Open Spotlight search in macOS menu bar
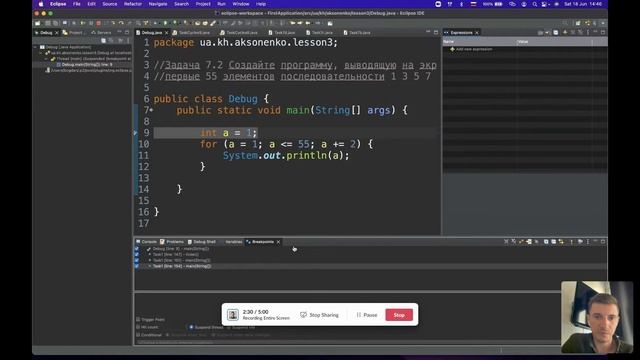Viewport: 640px width, 360px height. coord(534,4)
